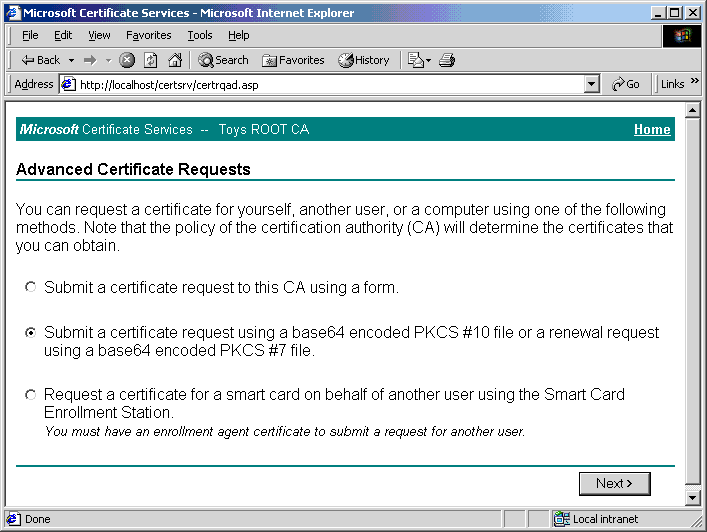Minimize the Internet Explorer window
The height and width of the screenshot is (532, 707).
658,13
